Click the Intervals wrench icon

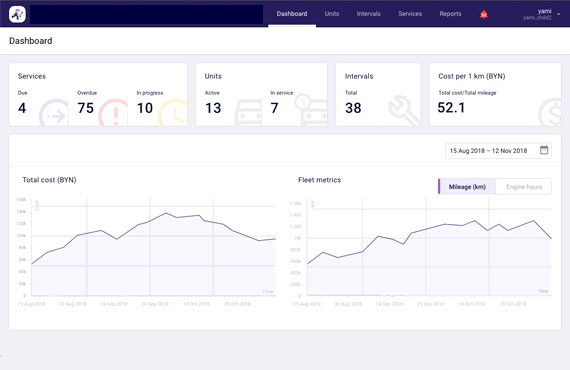(x=404, y=110)
